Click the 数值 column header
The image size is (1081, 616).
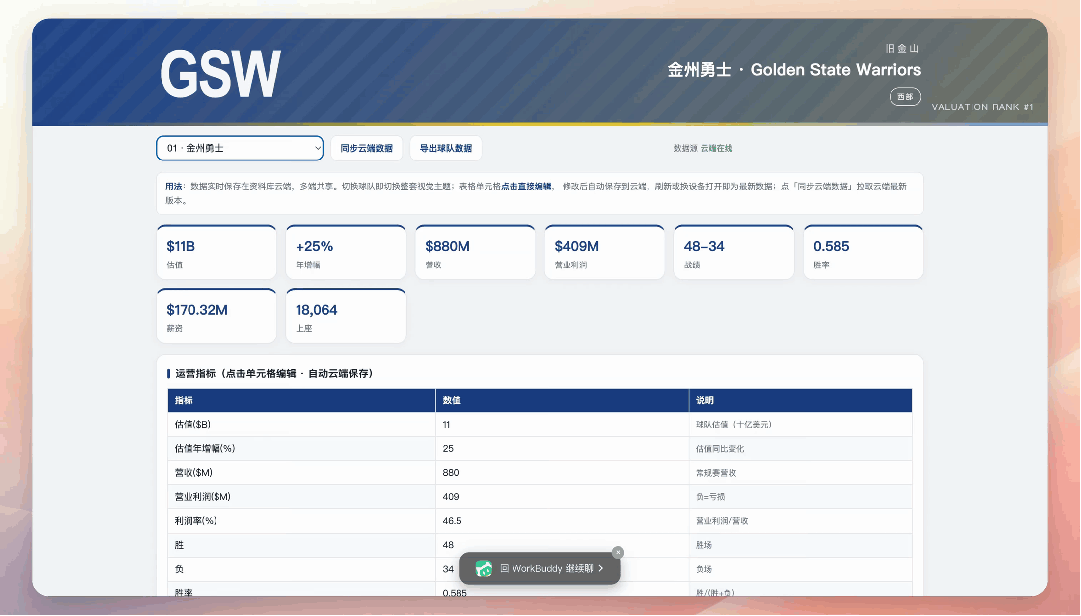point(562,400)
